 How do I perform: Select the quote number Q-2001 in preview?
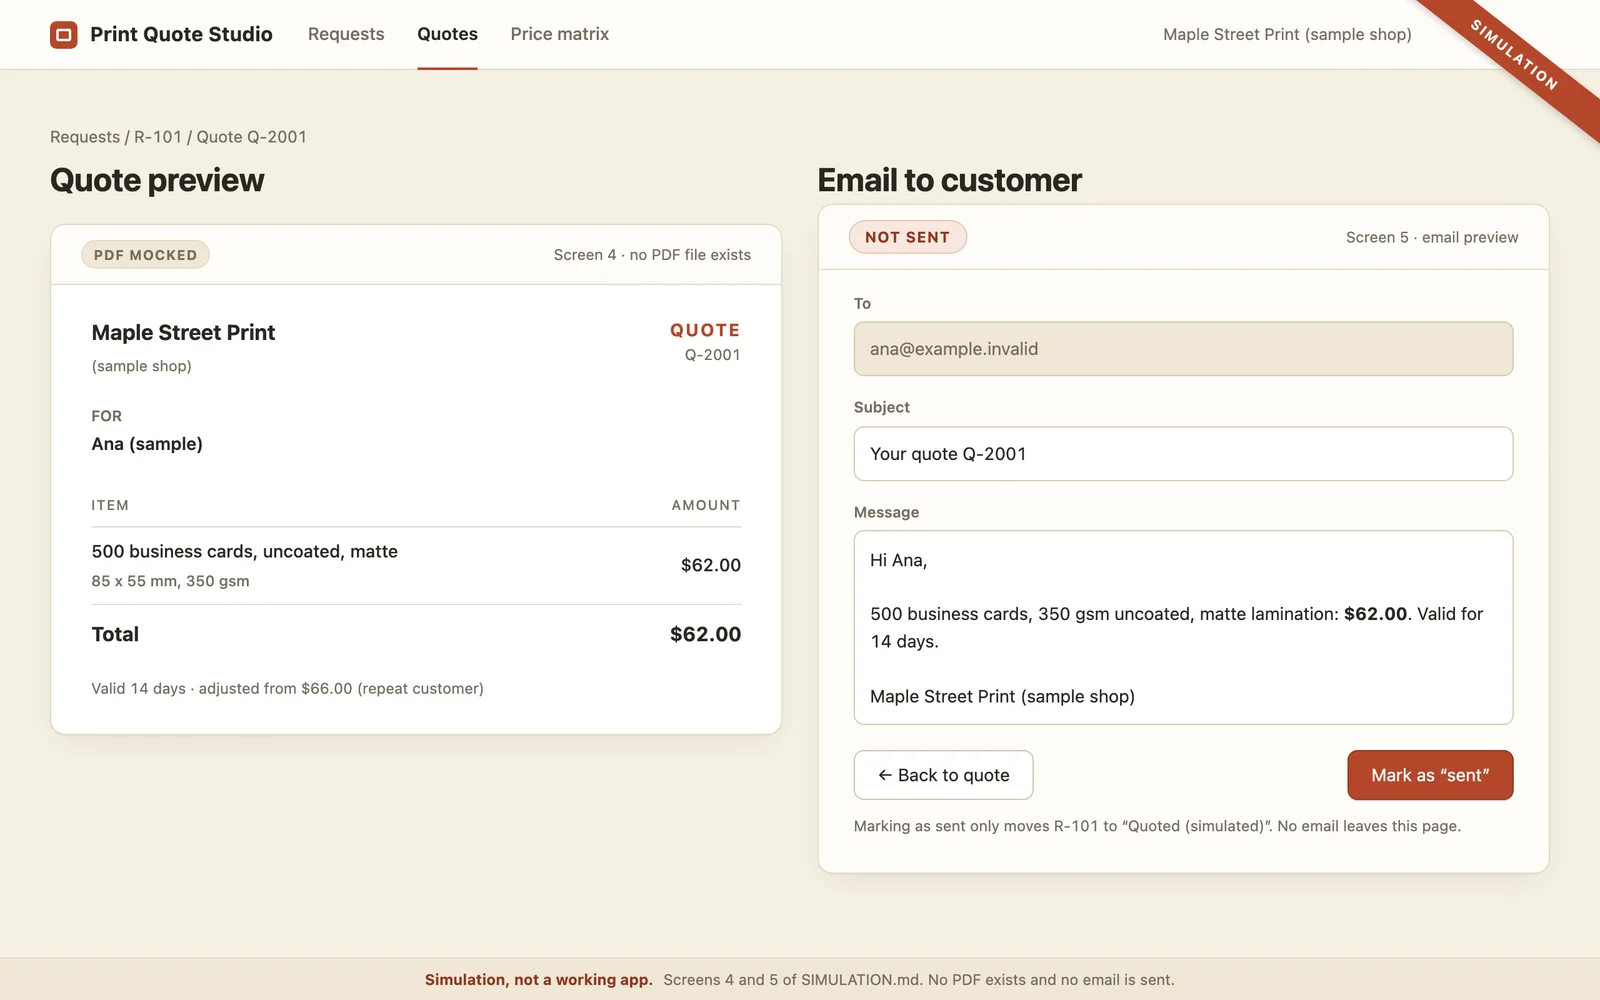pyautogui.click(x=712, y=355)
